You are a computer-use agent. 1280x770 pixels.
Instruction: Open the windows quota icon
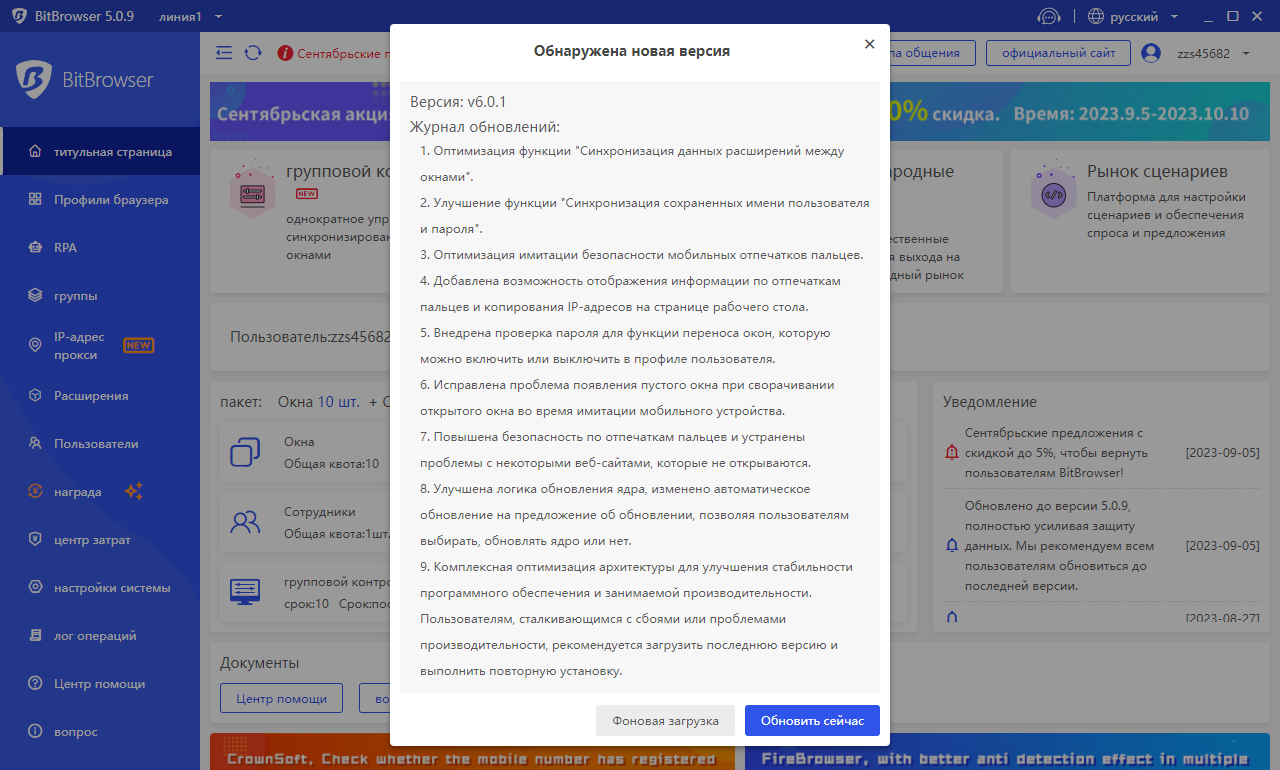point(245,452)
